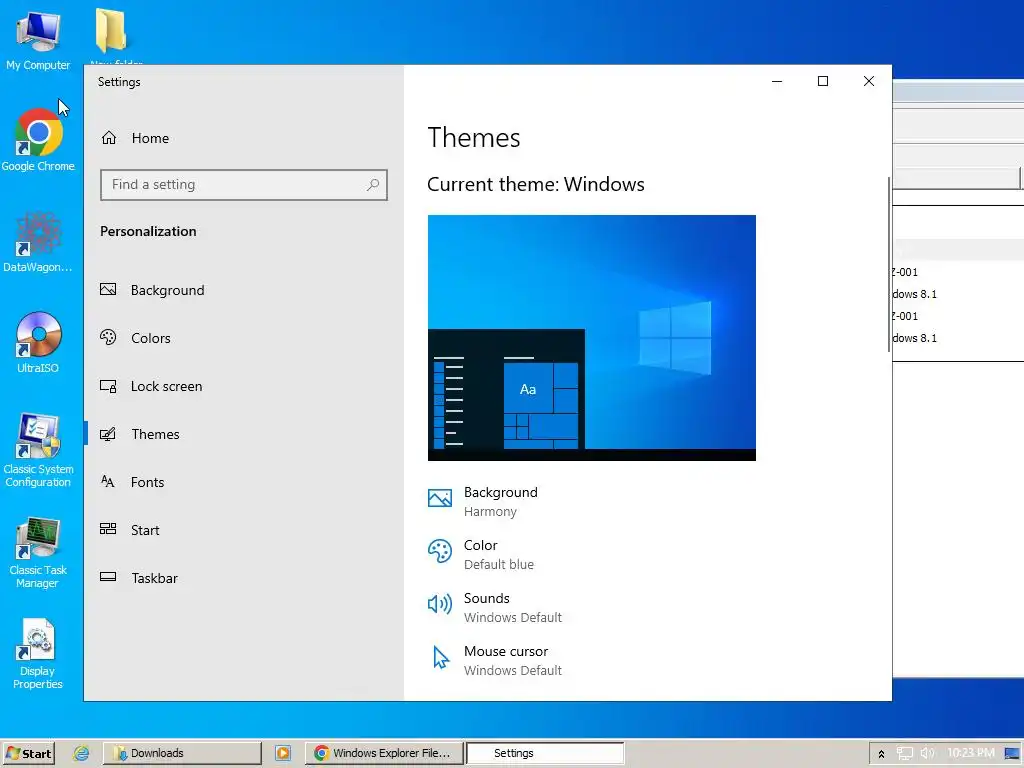Open the DataWagon desktop shortcut
The image size is (1024, 768).
click(x=38, y=242)
